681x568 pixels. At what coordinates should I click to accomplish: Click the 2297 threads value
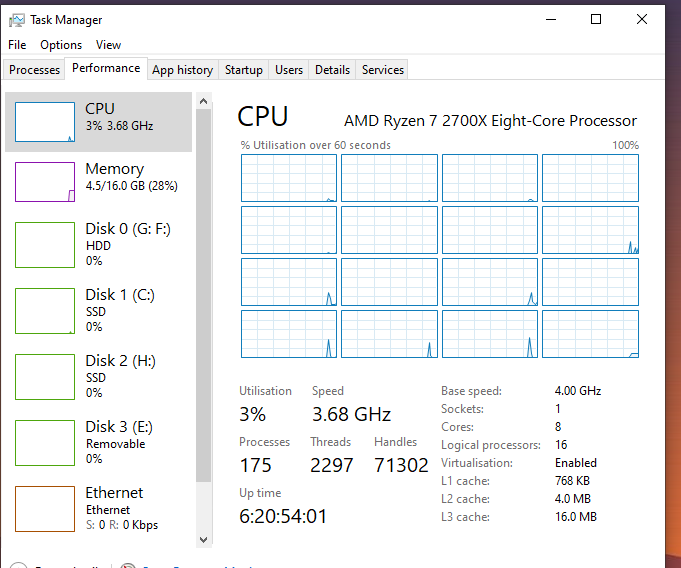332,466
